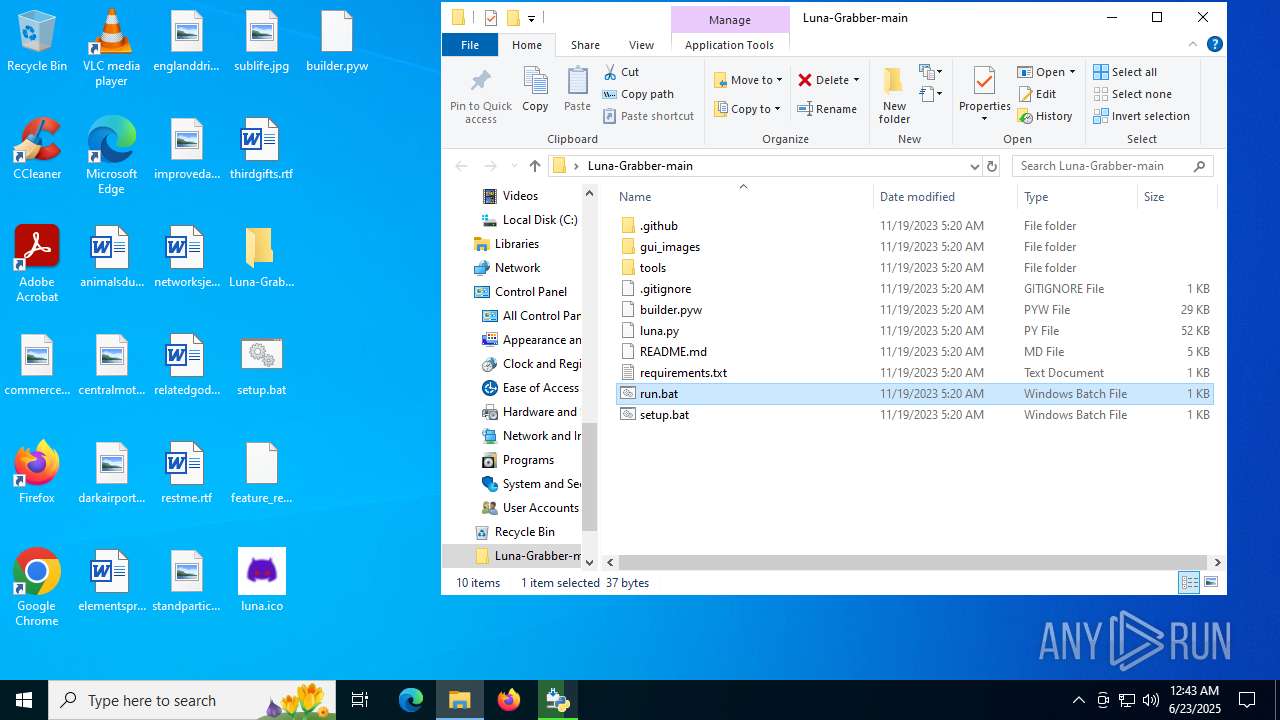The image size is (1280, 720).
Task: Select Local Disk (C:) in navigation pane
Action: [530, 220]
